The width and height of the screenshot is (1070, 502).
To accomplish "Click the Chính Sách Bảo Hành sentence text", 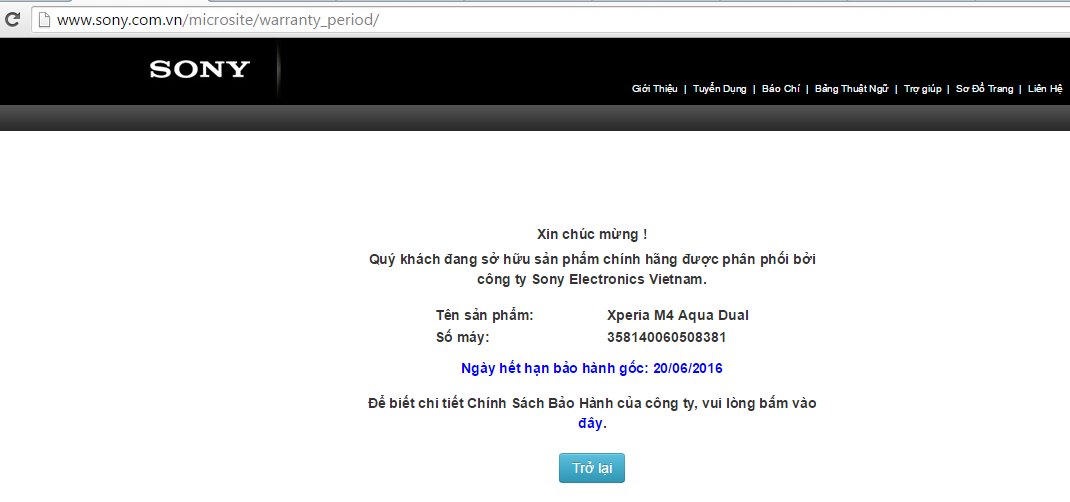I will click(x=598, y=403).
